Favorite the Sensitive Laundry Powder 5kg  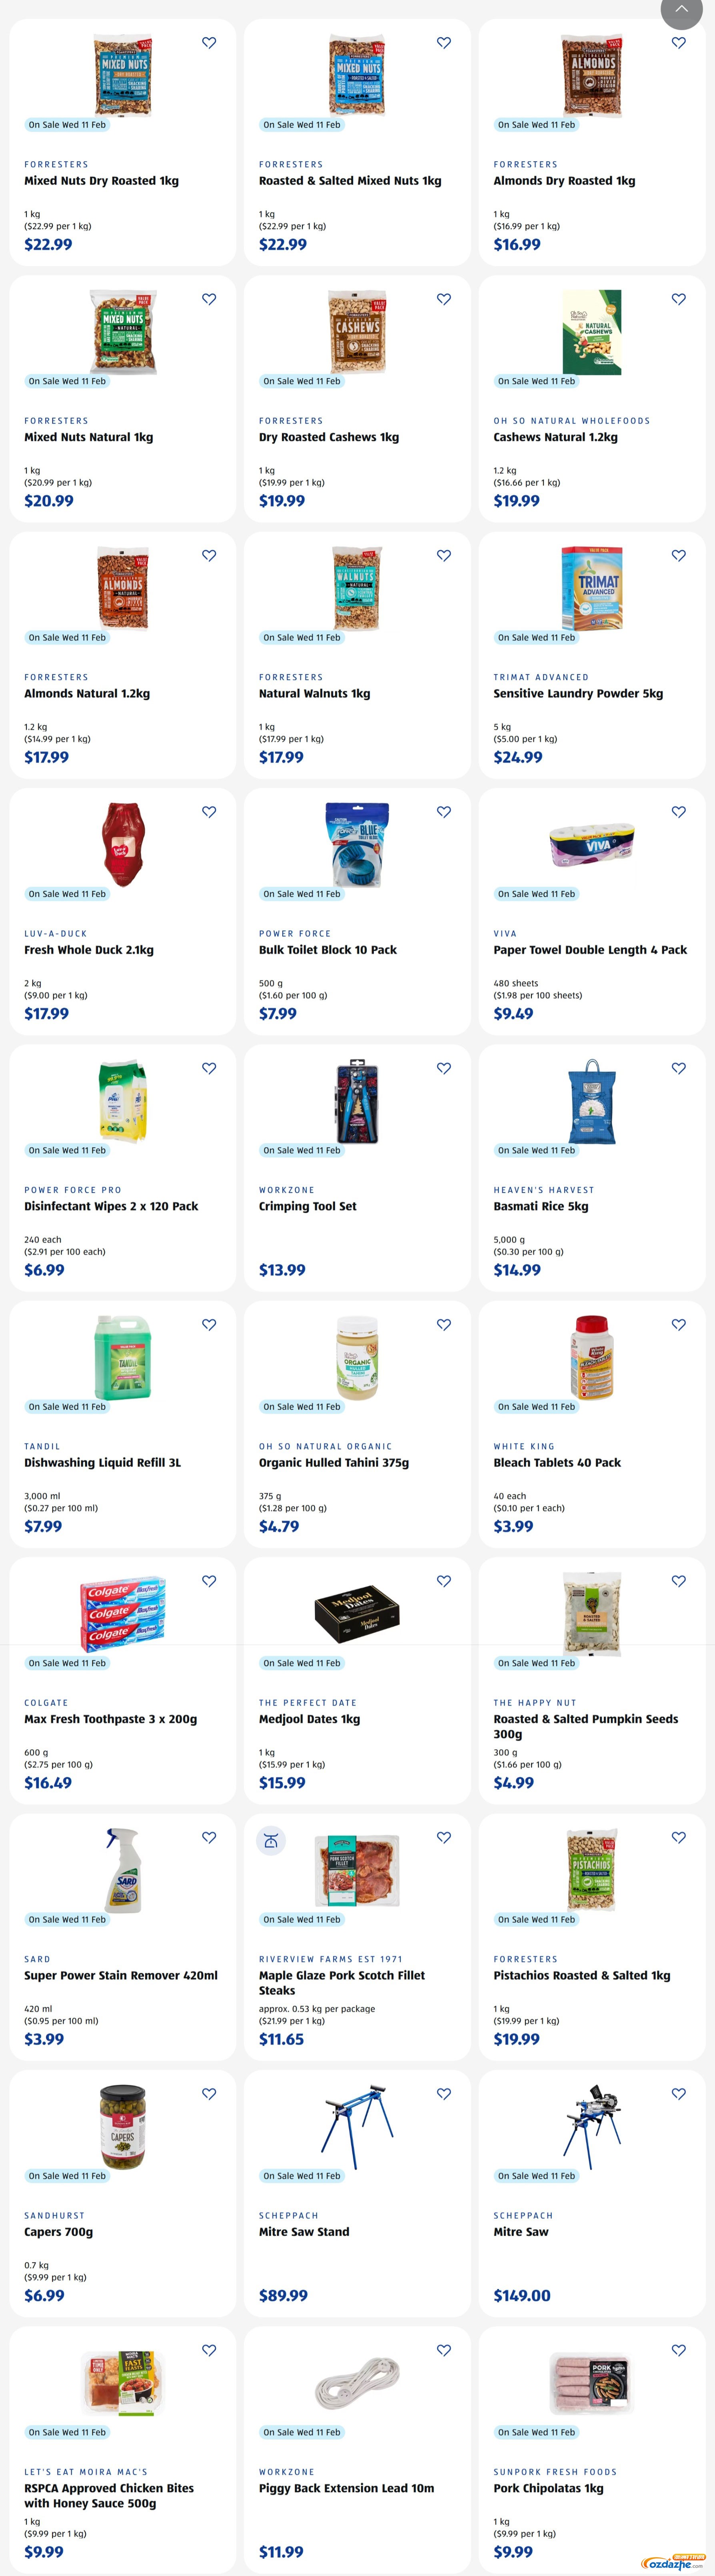(678, 556)
